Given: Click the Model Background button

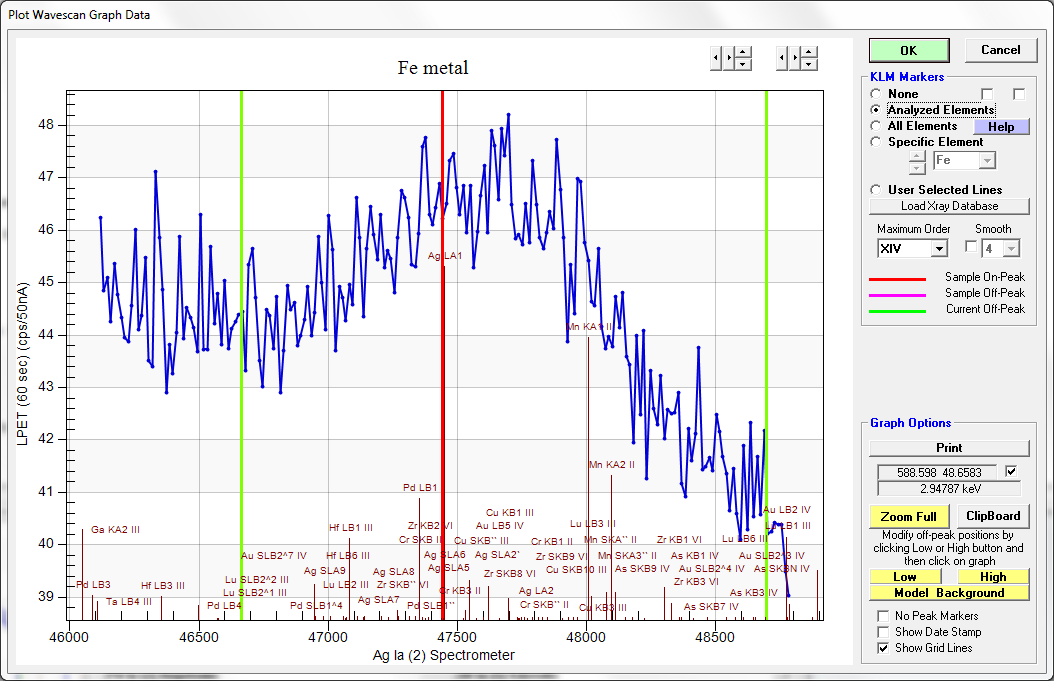Looking at the screenshot, I should pyautogui.click(x=949, y=593).
